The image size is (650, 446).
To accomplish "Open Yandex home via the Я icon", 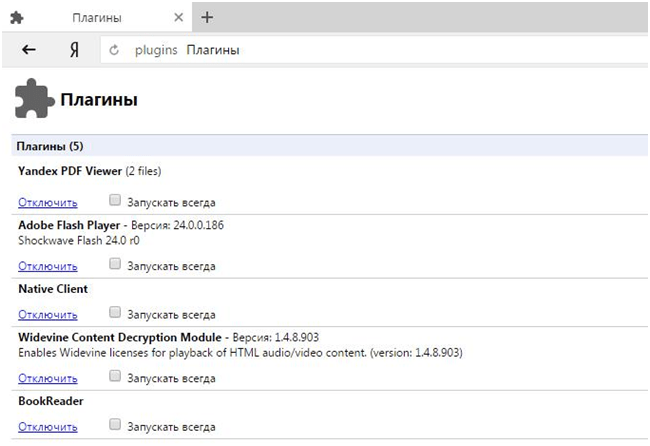I will pyautogui.click(x=74, y=50).
